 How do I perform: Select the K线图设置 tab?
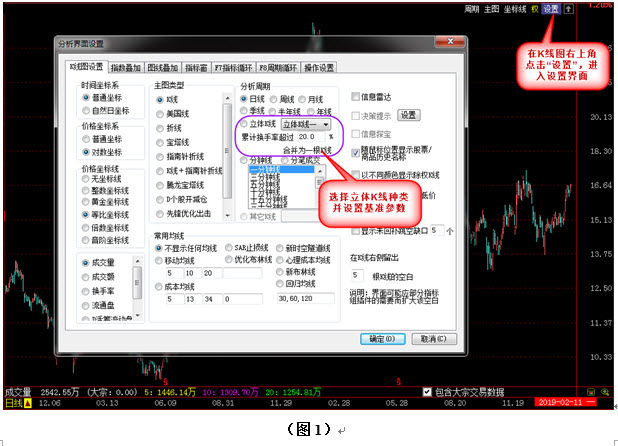click(86, 67)
